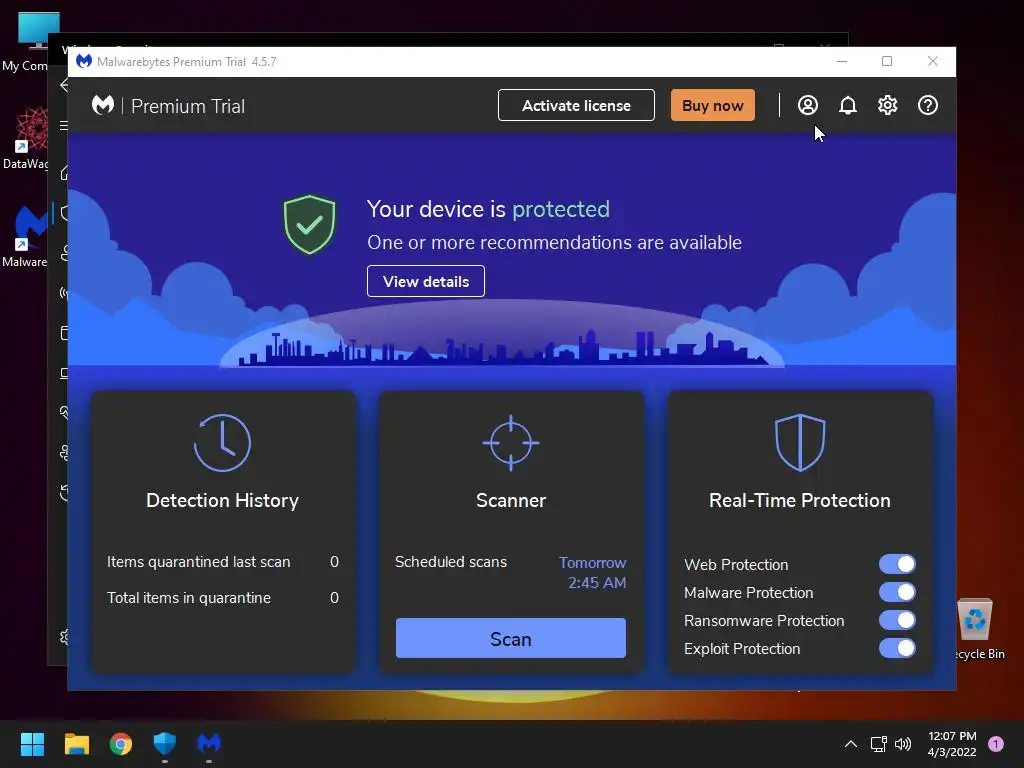
Task: Click the Ransomware Protection label
Action: [x=764, y=620]
